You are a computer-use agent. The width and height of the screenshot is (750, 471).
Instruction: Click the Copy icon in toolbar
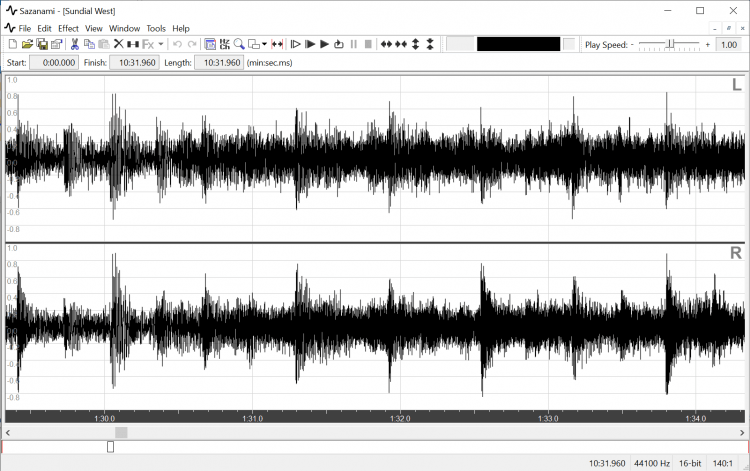[x=89, y=44]
